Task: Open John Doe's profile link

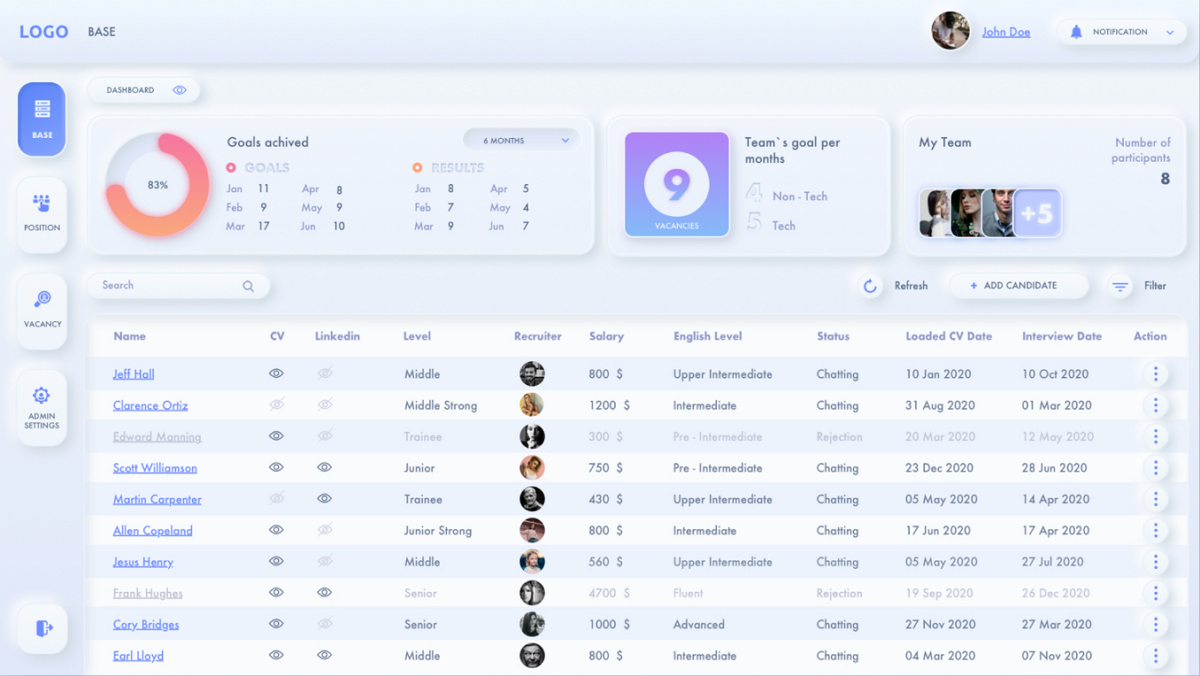Action: point(1006,31)
